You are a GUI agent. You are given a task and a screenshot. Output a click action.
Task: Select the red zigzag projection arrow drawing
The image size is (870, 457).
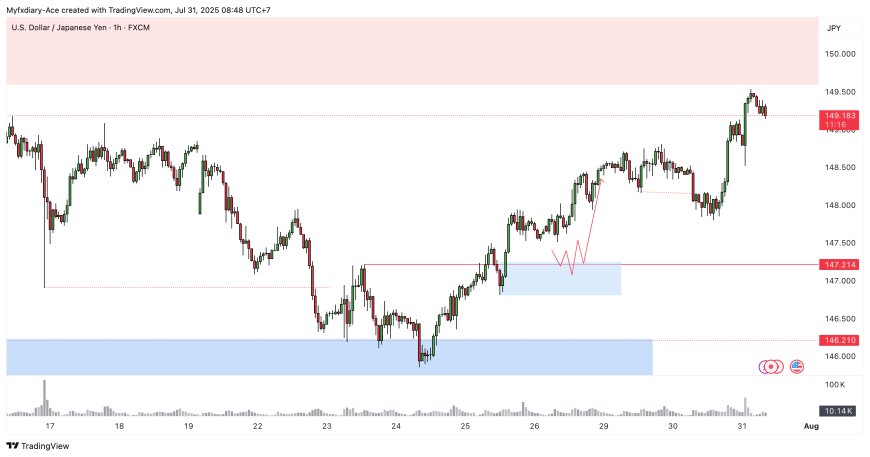coord(583,235)
